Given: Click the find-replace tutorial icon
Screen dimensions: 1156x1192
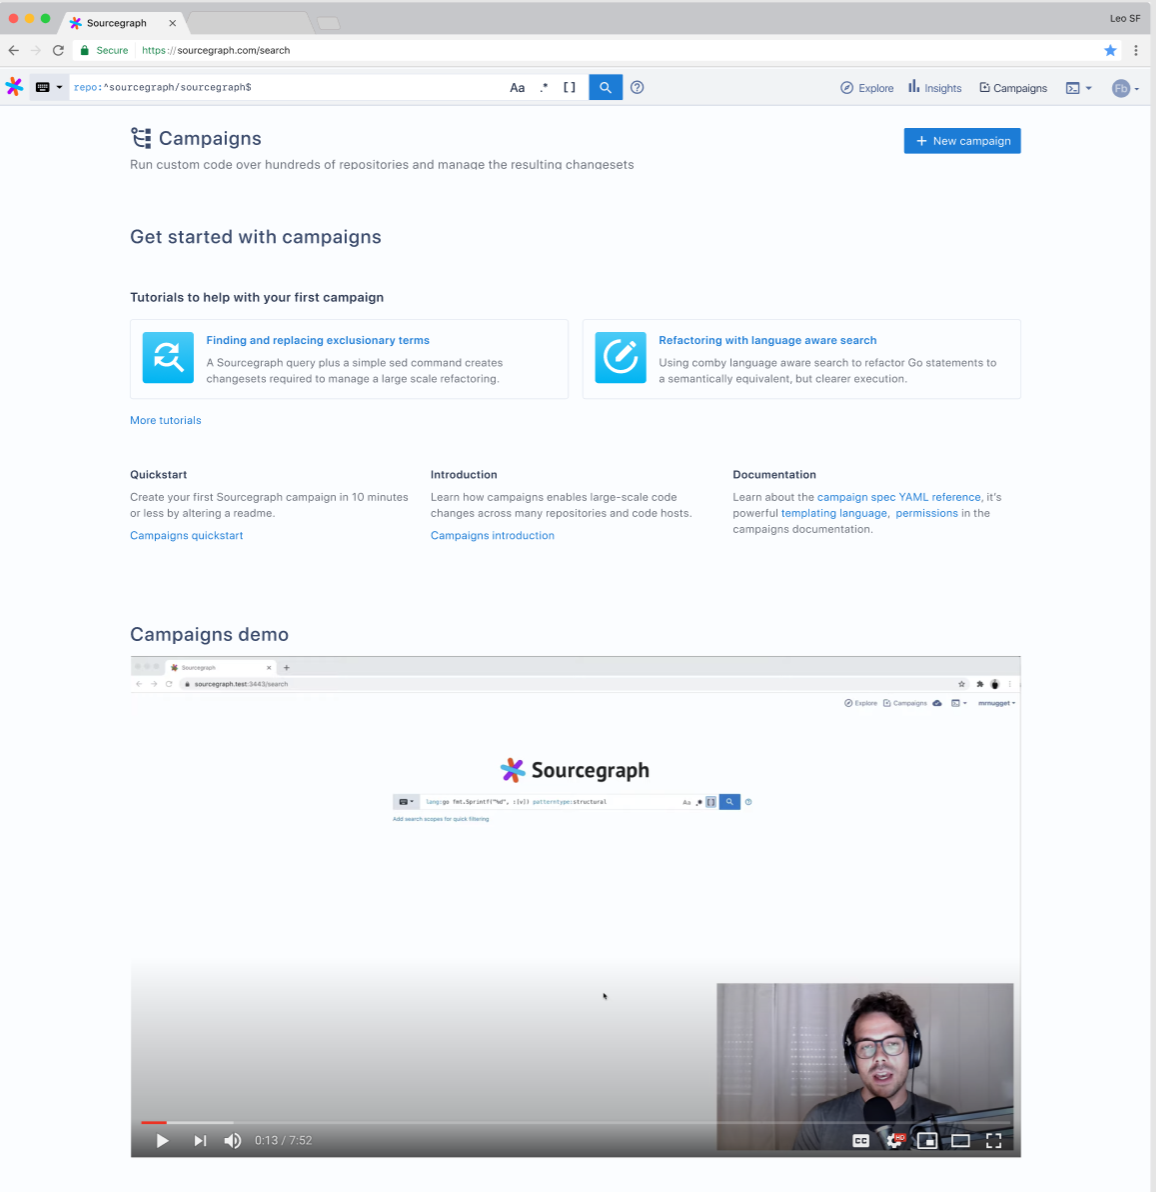Looking at the screenshot, I should click(168, 357).
